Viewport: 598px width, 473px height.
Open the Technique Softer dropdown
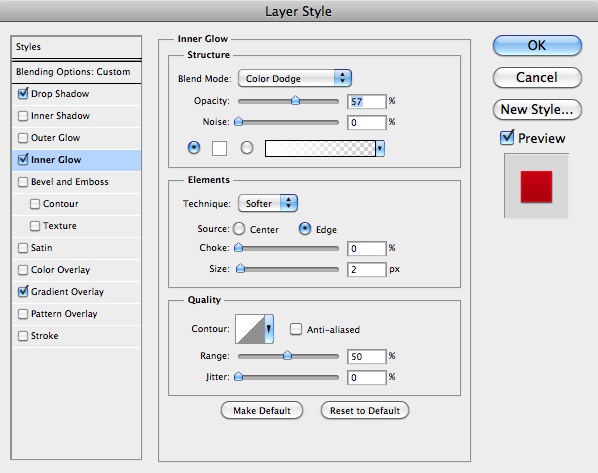tap(268, 203)
